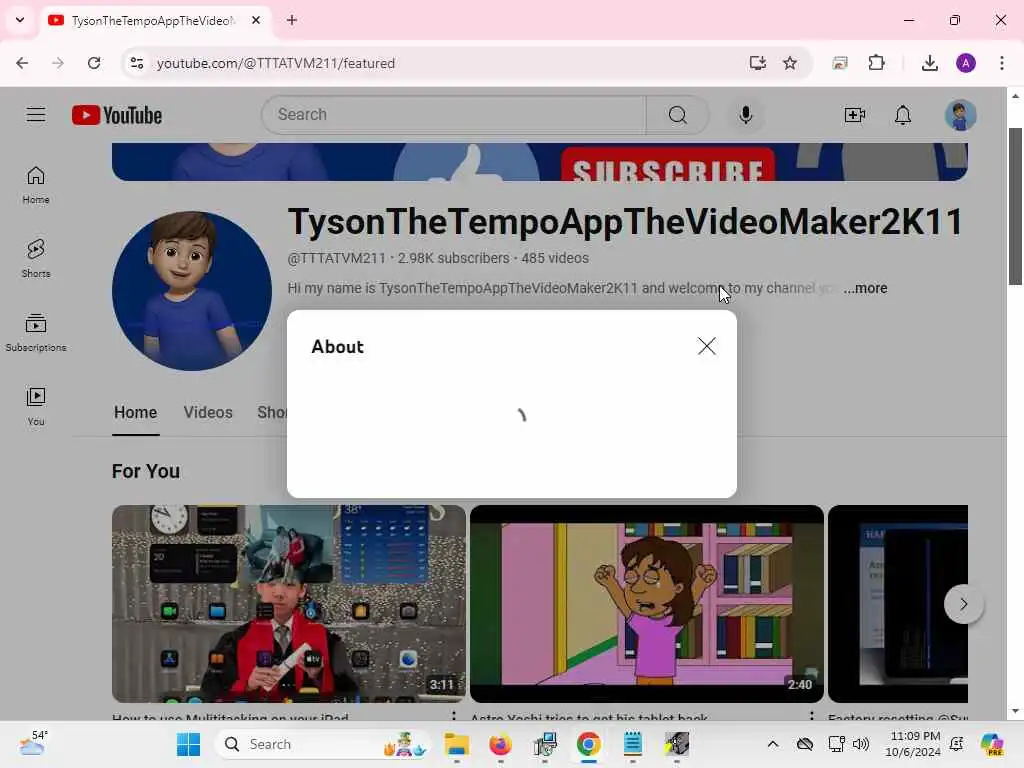Close the TysonTheTempoApp browser tab
1024x768 pixels.
[x=256, y=20]
